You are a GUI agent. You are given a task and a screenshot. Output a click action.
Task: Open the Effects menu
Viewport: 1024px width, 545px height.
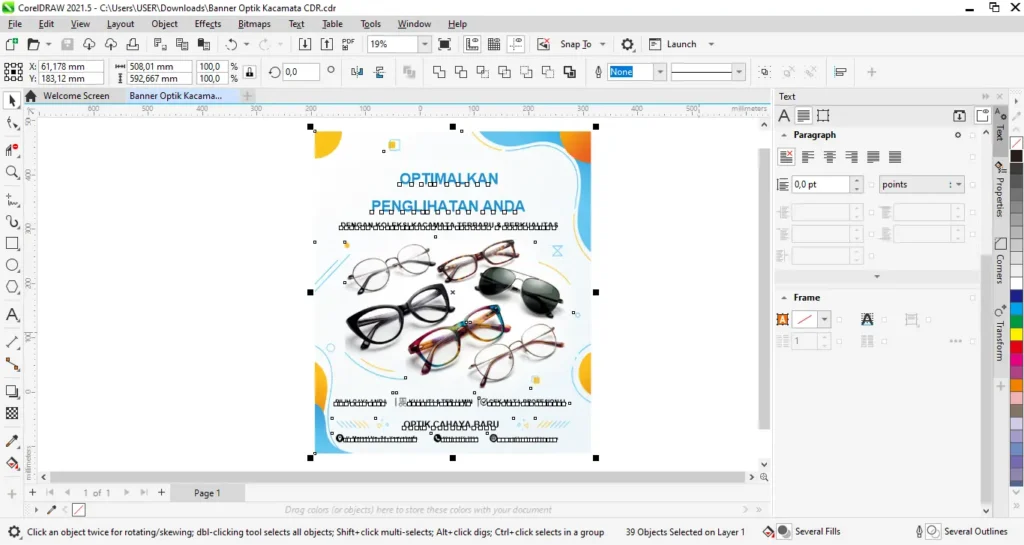coord(208,24)
